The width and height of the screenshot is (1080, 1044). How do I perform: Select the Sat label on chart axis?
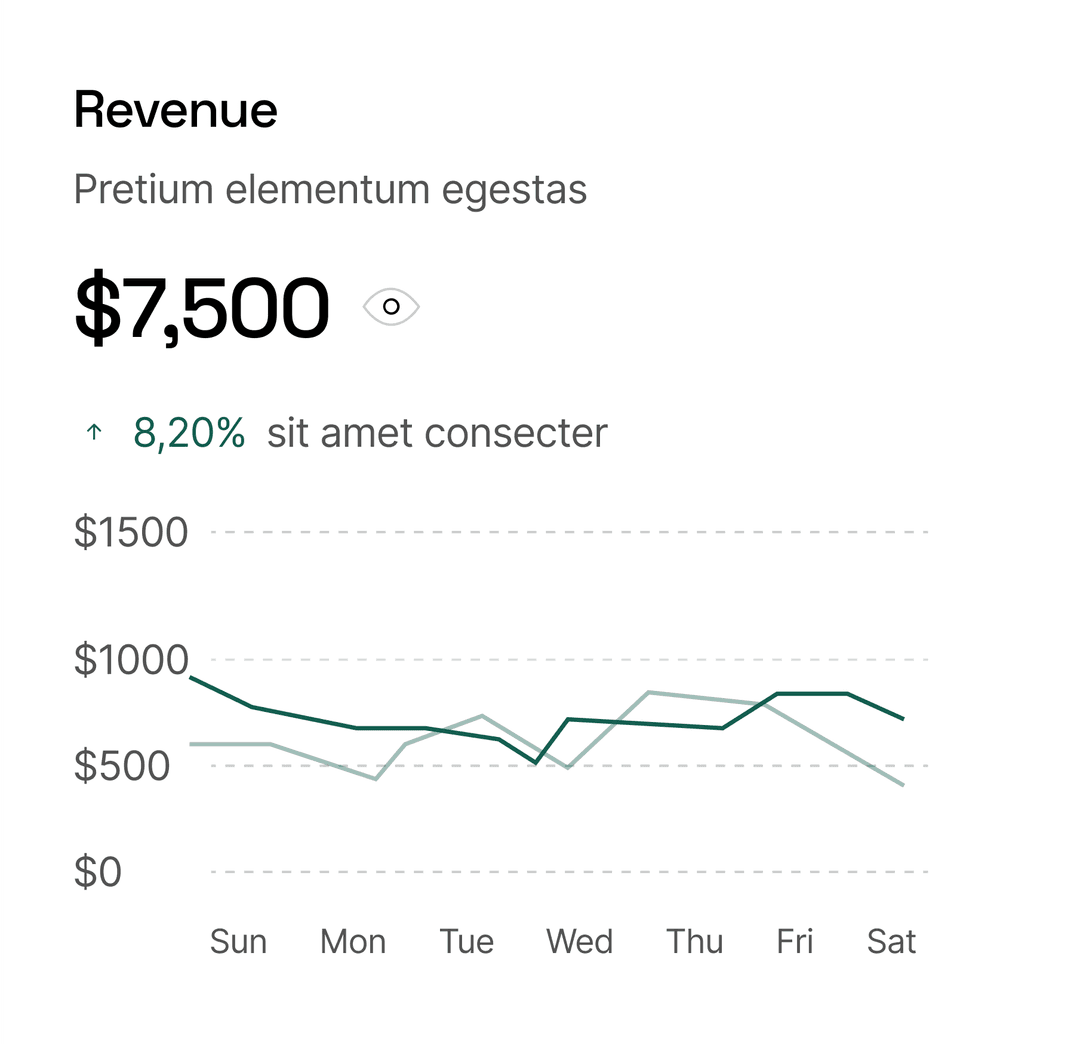[x=892, y=941]
